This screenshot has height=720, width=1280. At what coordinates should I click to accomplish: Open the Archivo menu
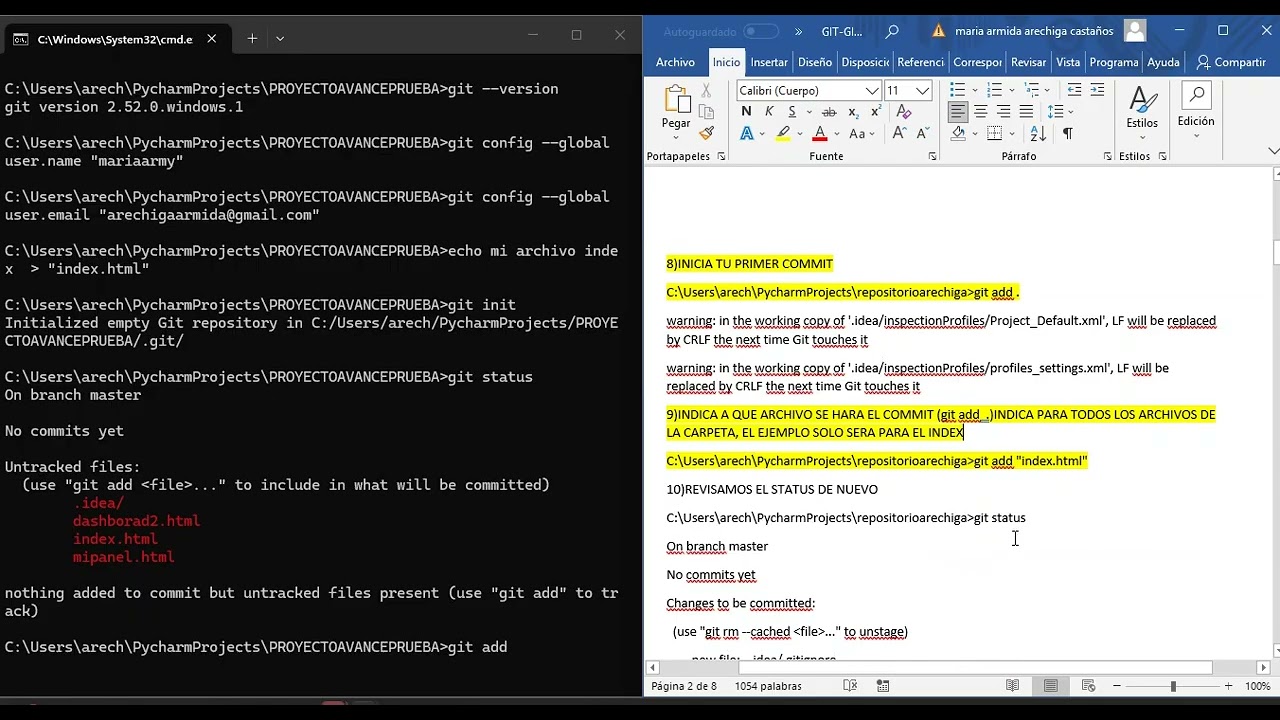(675, 62)
